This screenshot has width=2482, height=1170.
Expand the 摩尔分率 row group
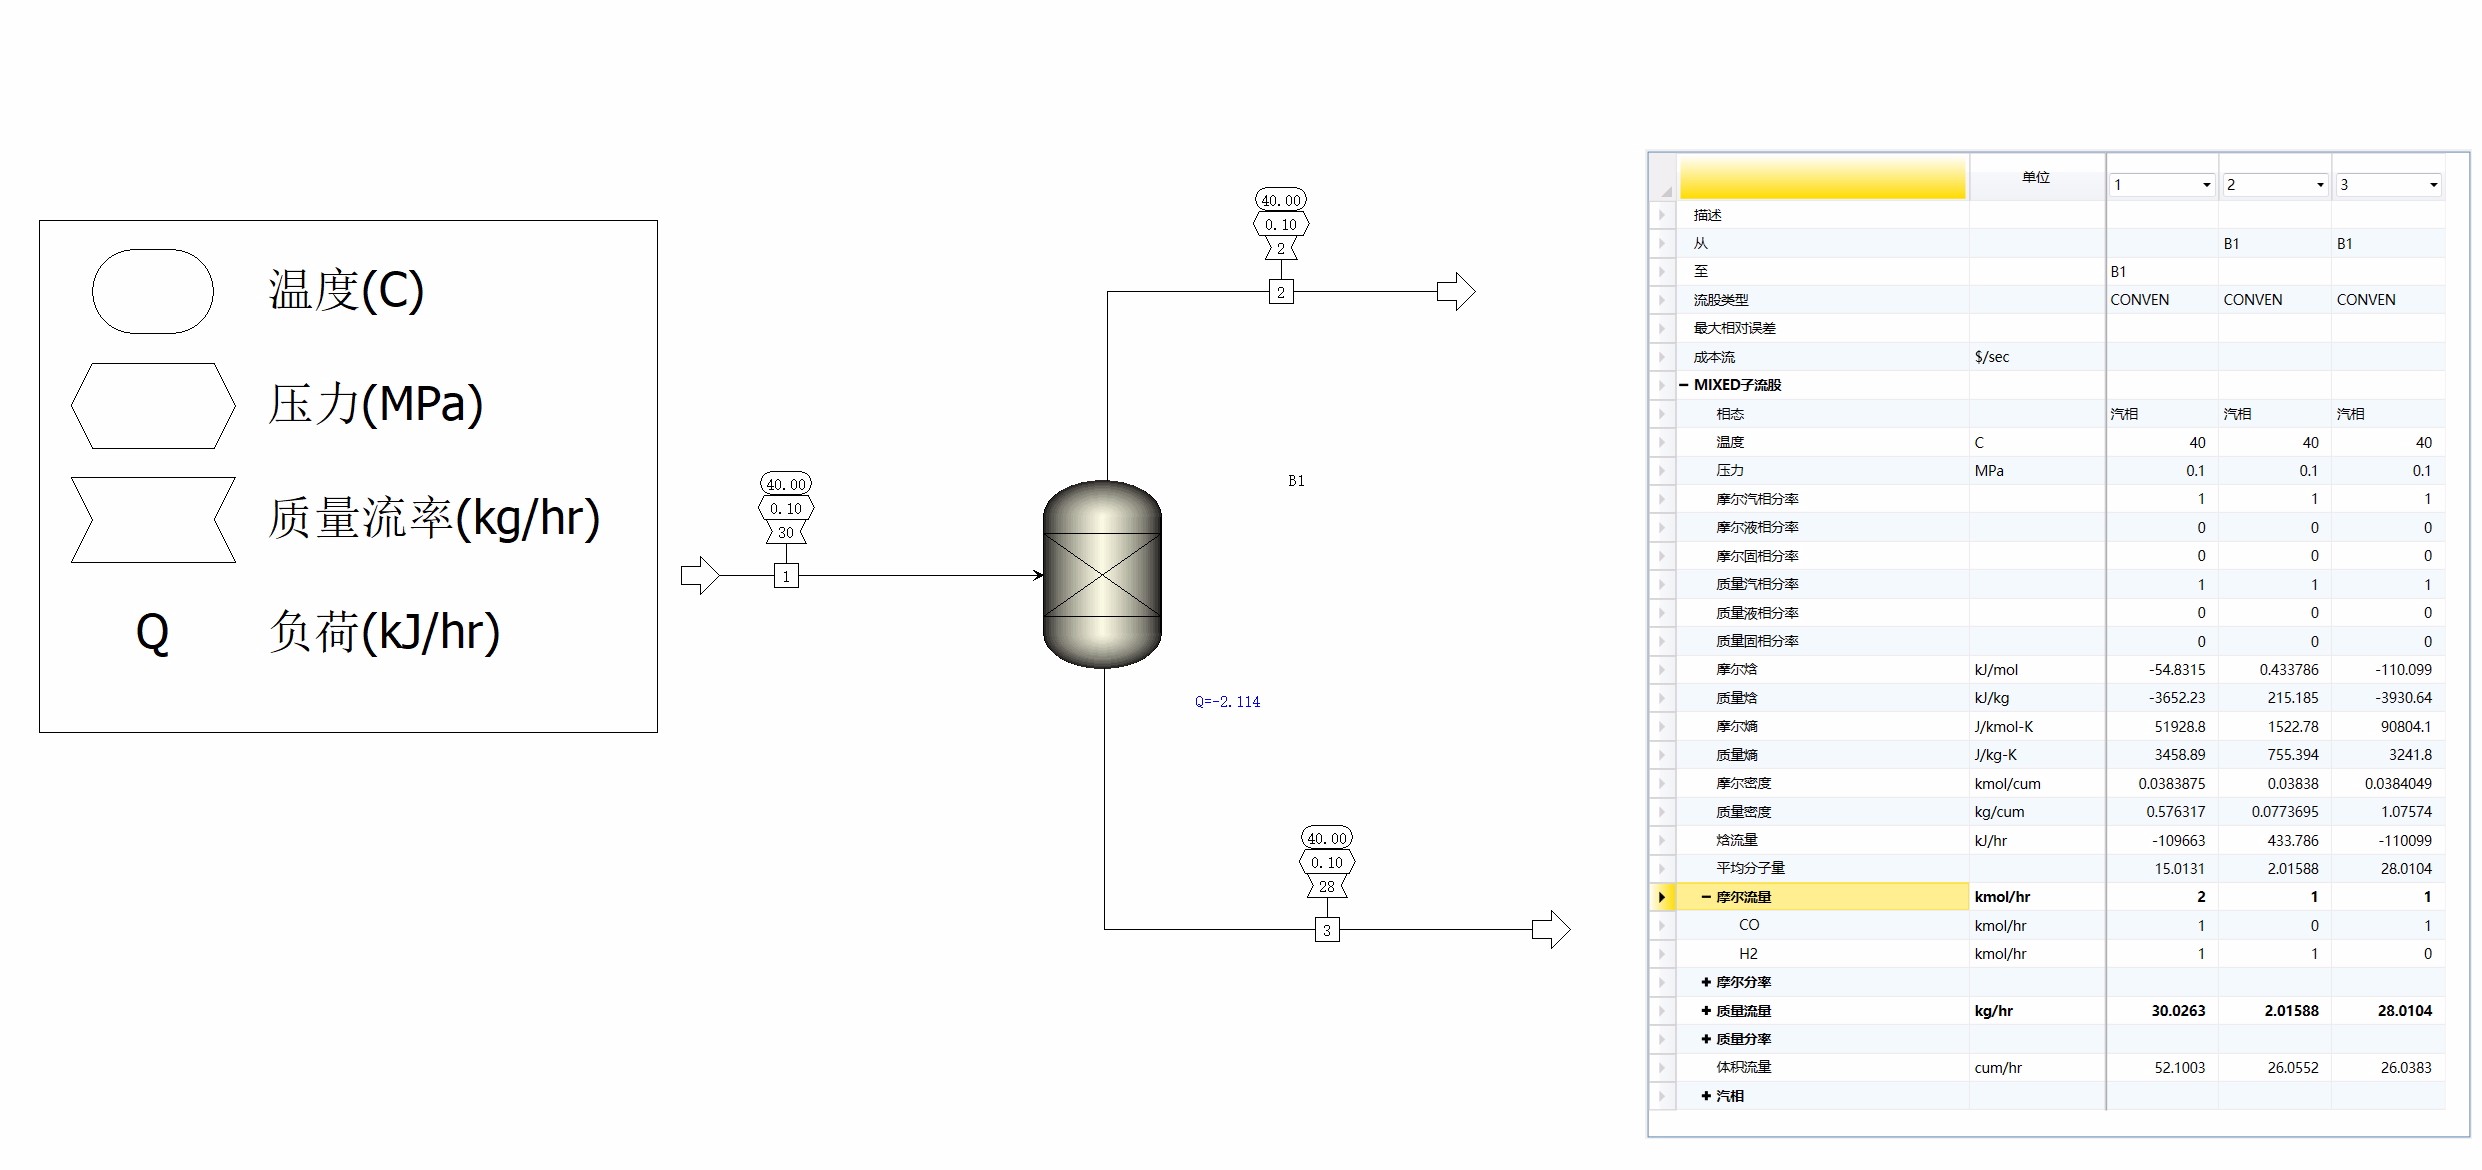1706,982
